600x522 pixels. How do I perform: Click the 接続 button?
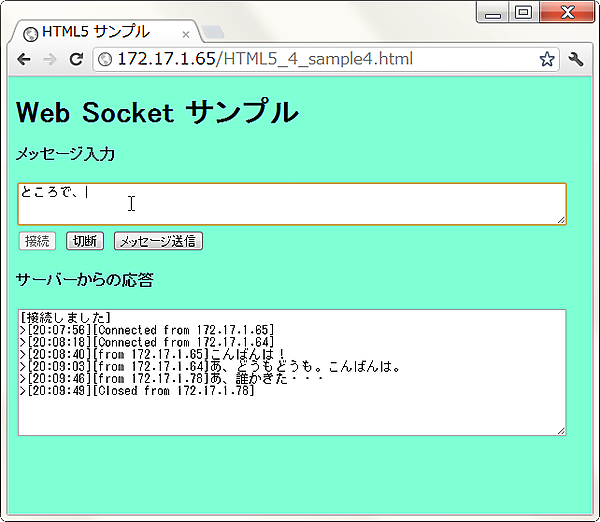[37, 241]
